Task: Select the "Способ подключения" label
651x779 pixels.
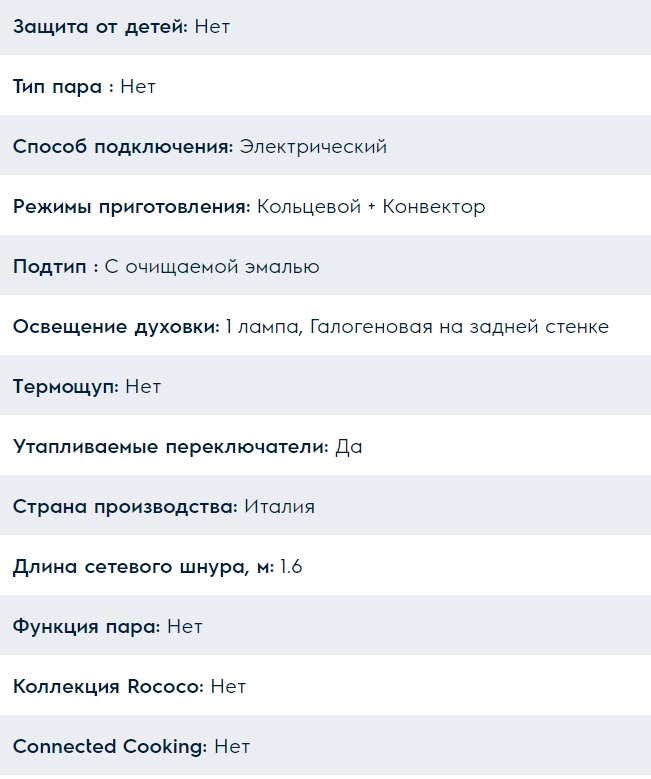Action: [123, 147]
